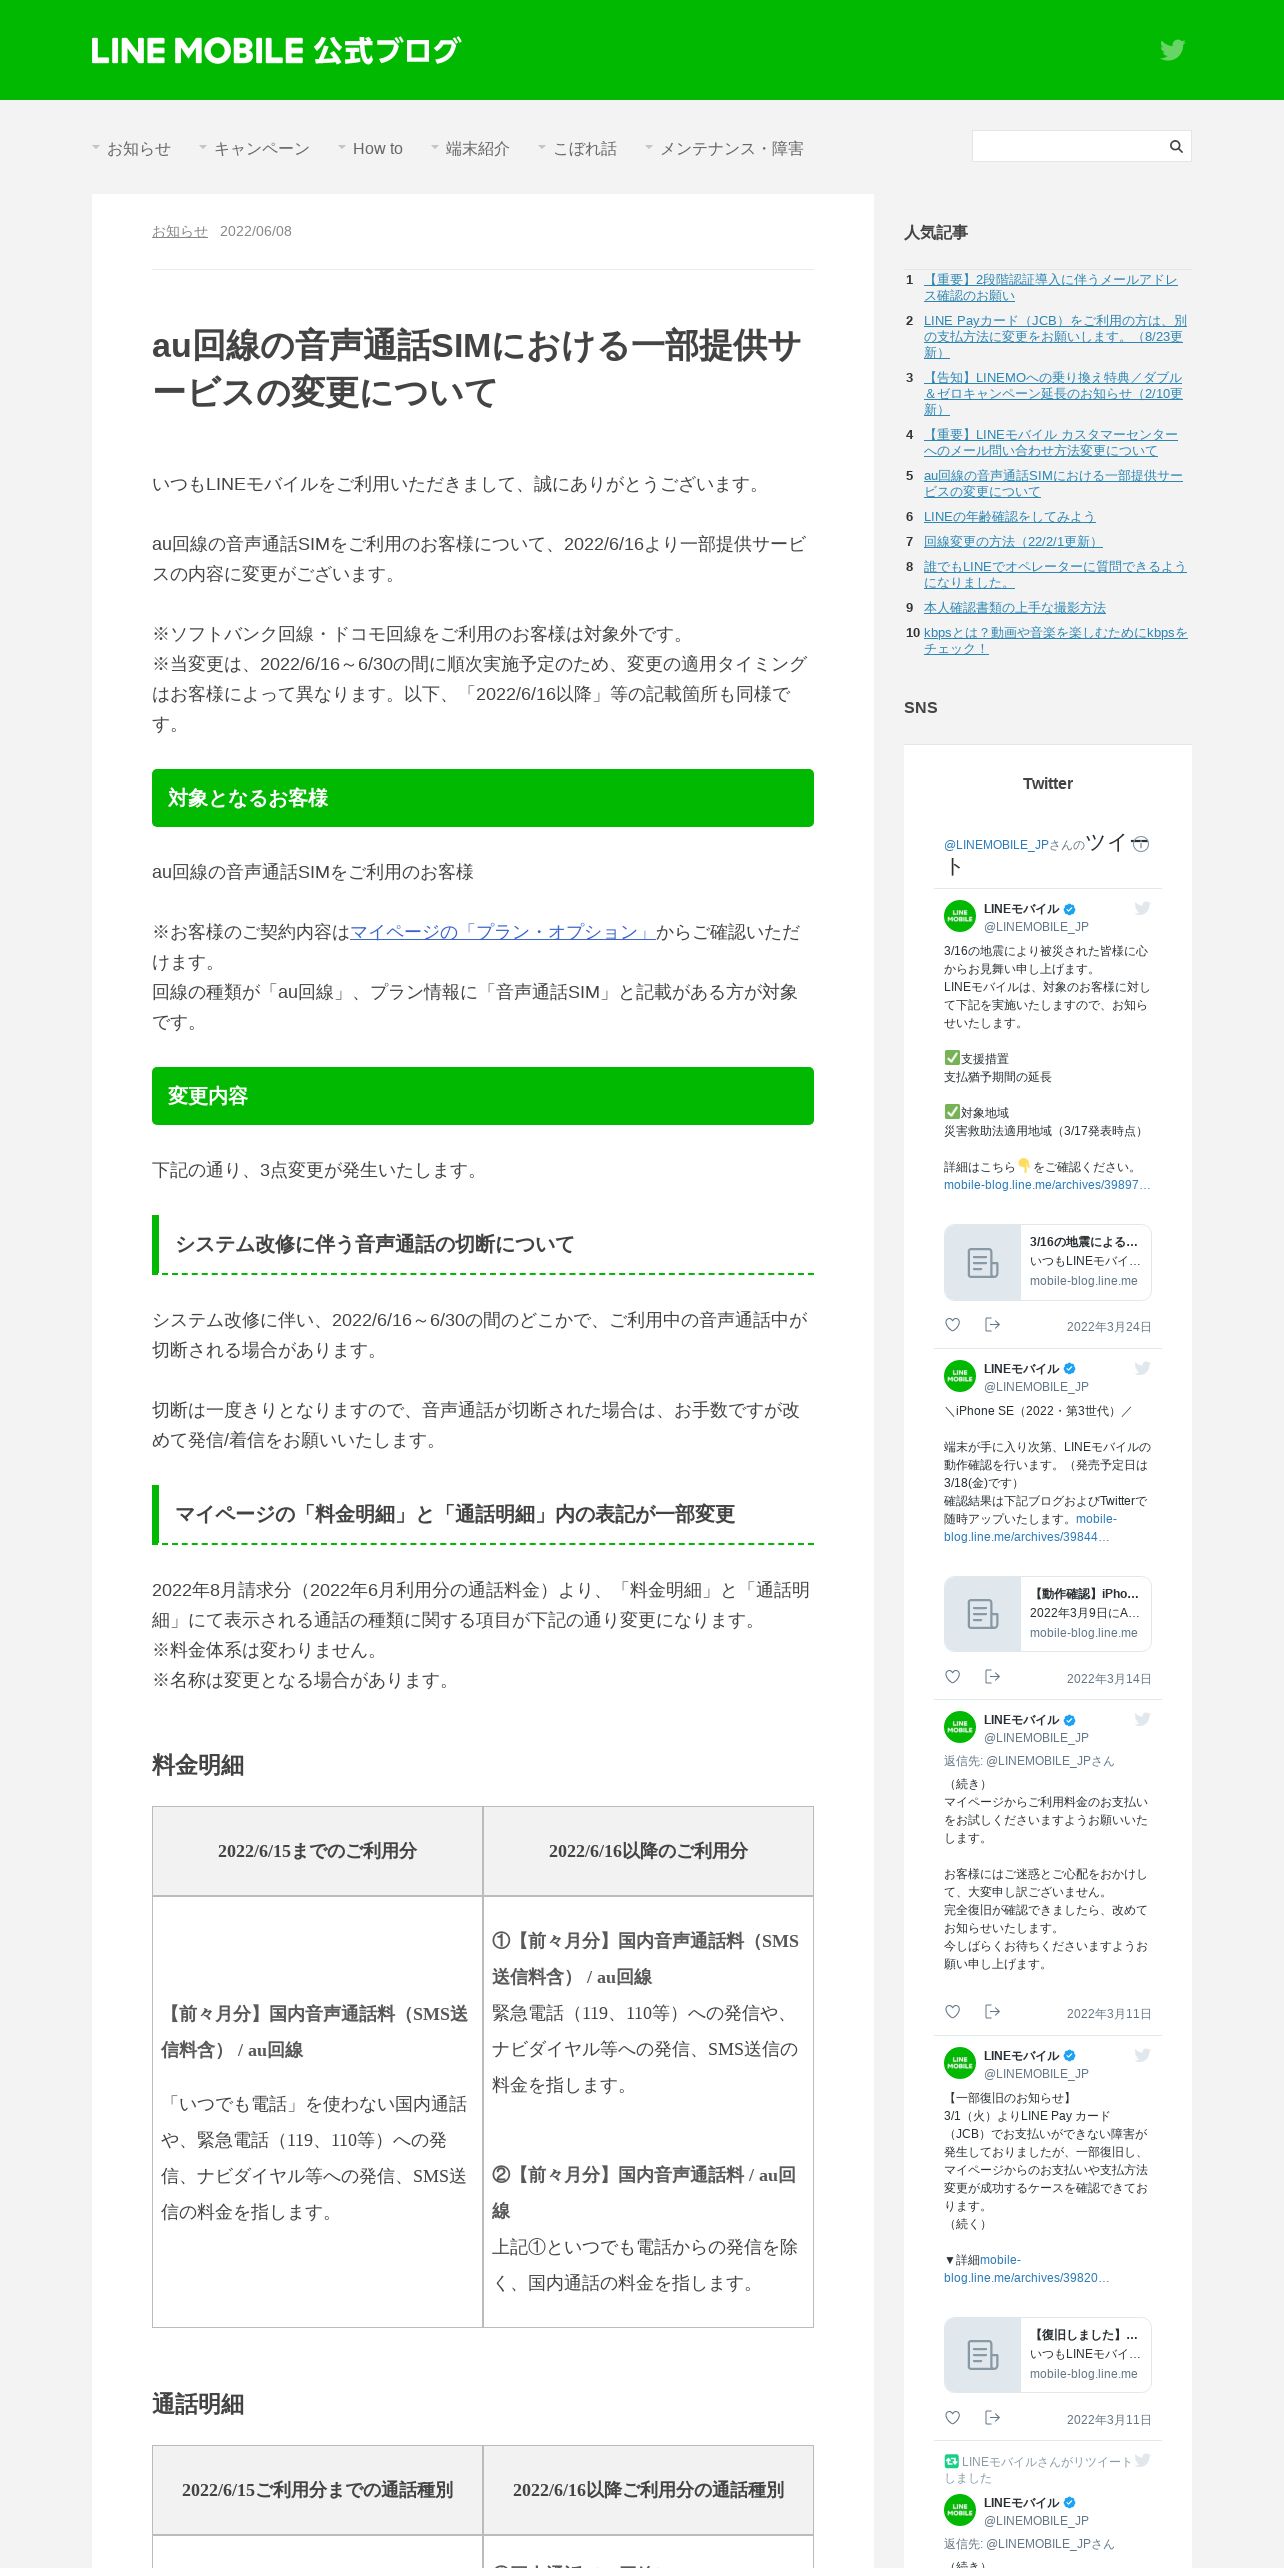Click the 2022/6/16以降のご利用分 table header

coord(648,1851)
